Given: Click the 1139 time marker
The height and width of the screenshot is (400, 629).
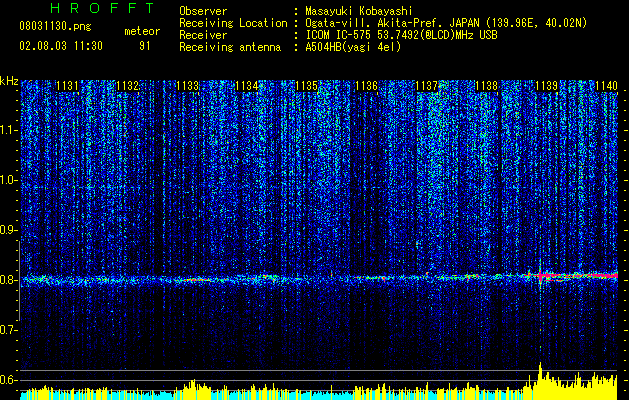Looking at the screenshot, I should (x=546, y=86).
